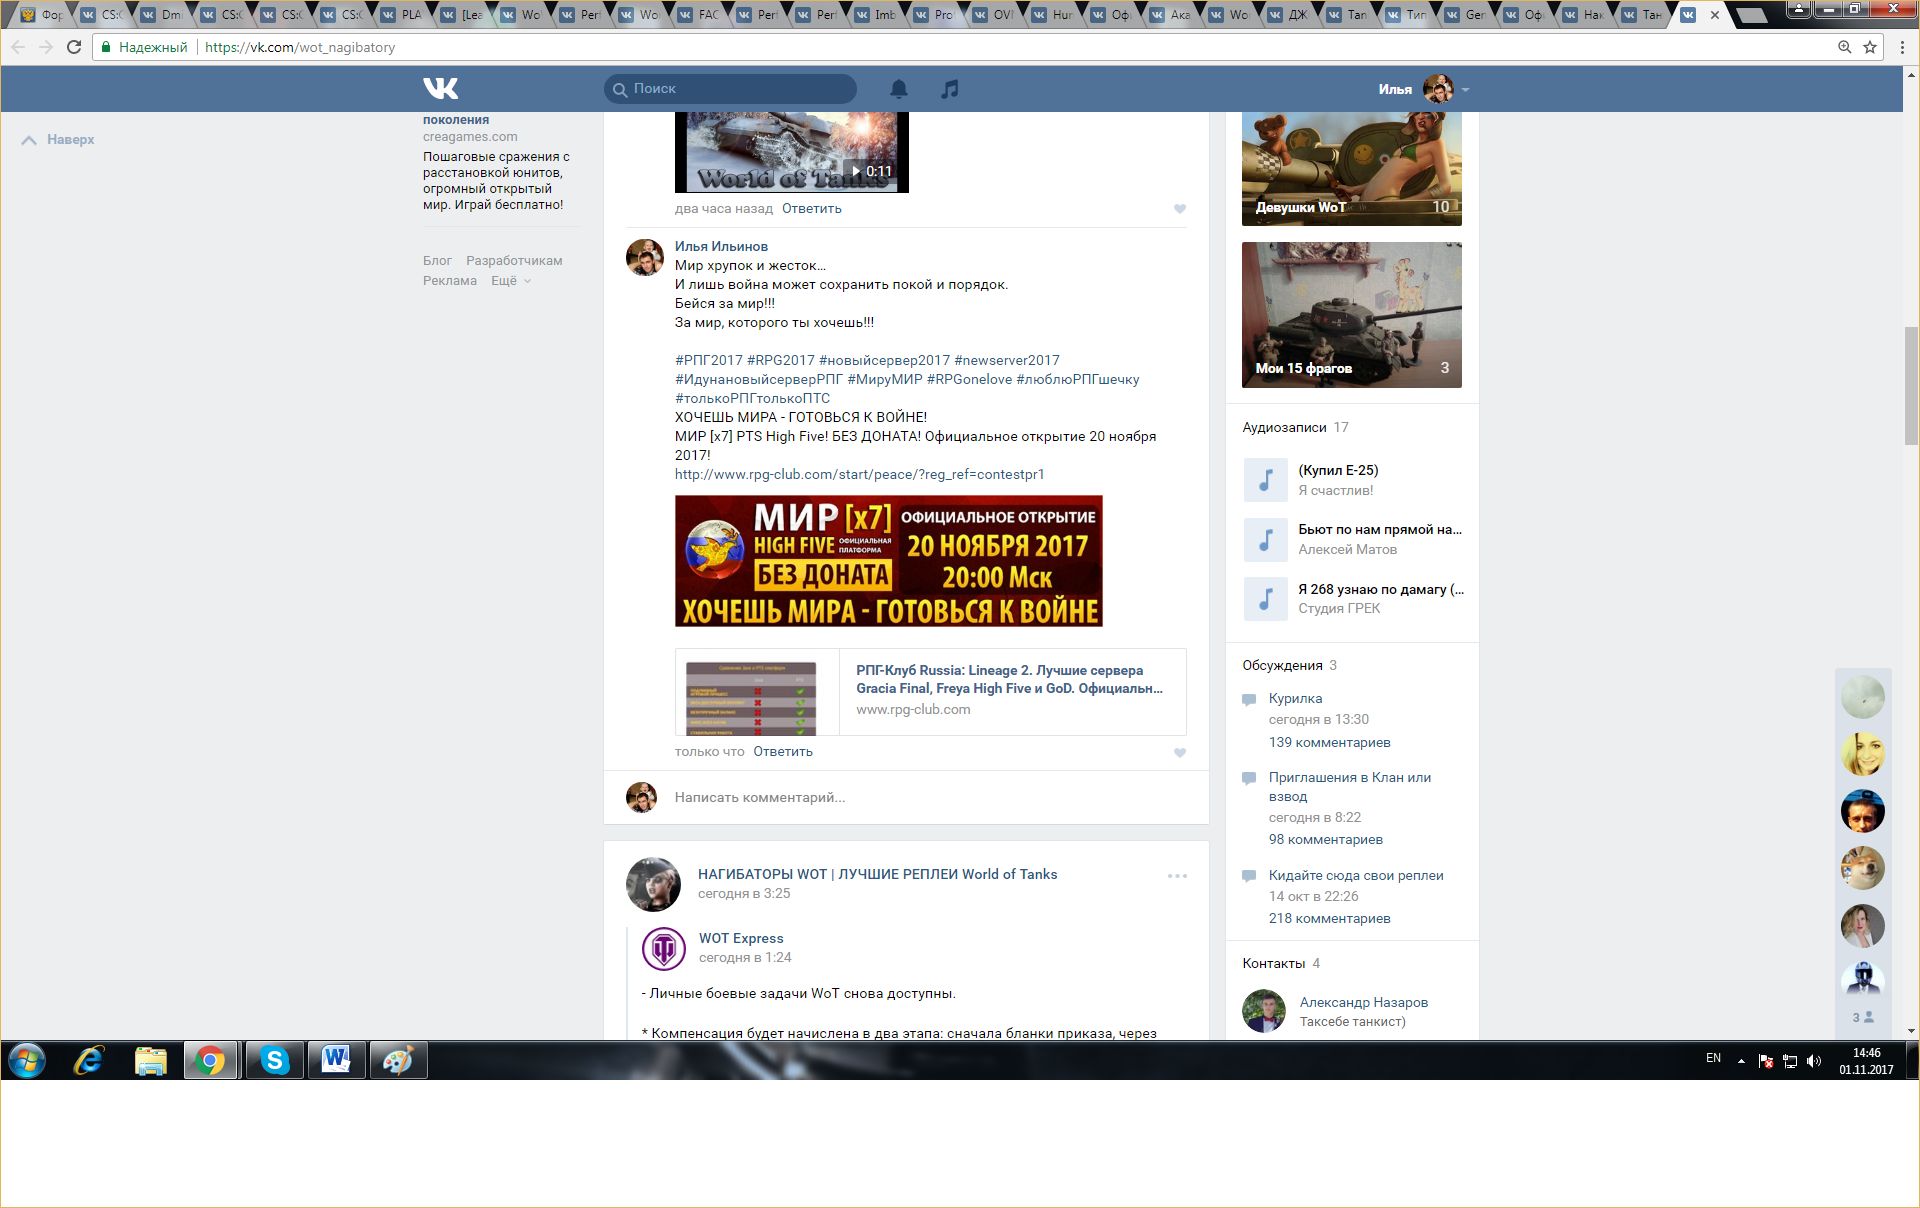Play the track Я 268 узнаю по дамагу
Image resolution: width=1920 pixels, height=1208 pixels.
click(1265, 599)
